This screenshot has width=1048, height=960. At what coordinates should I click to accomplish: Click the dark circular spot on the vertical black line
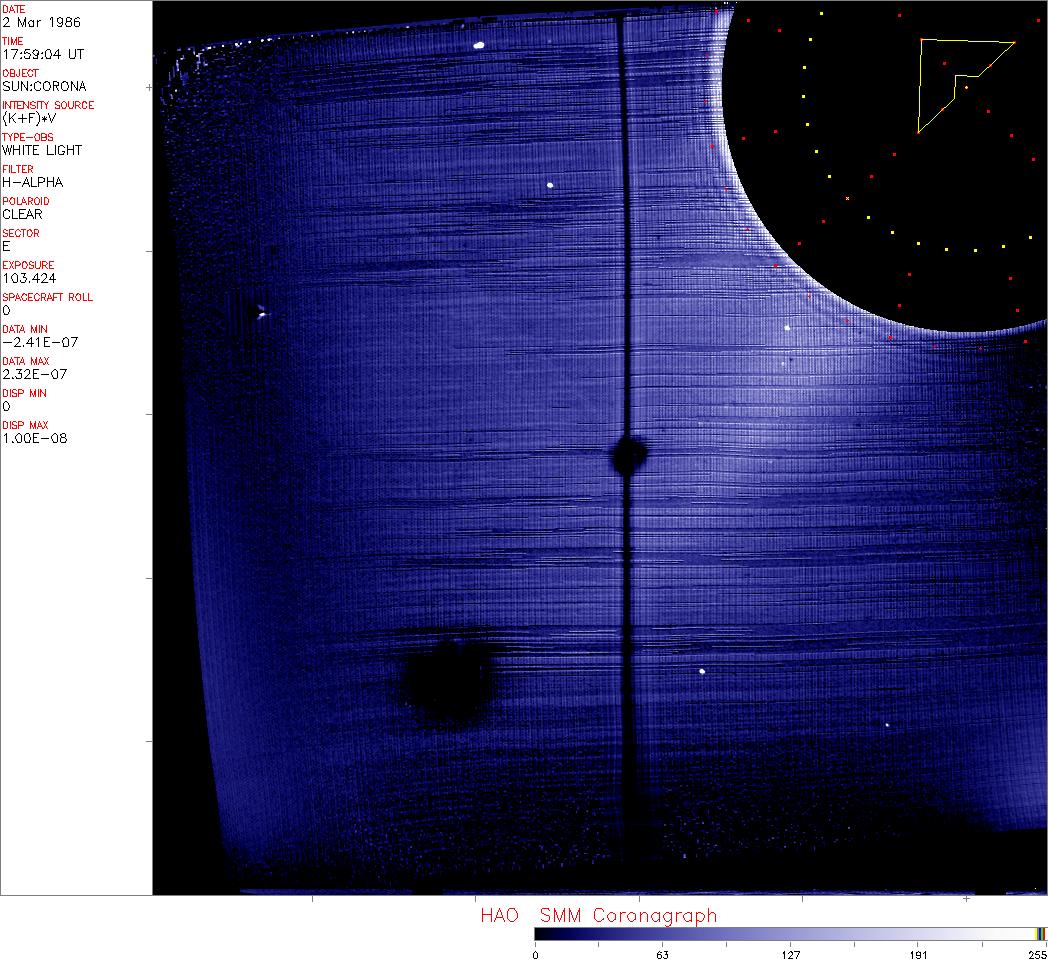[629, 454]
